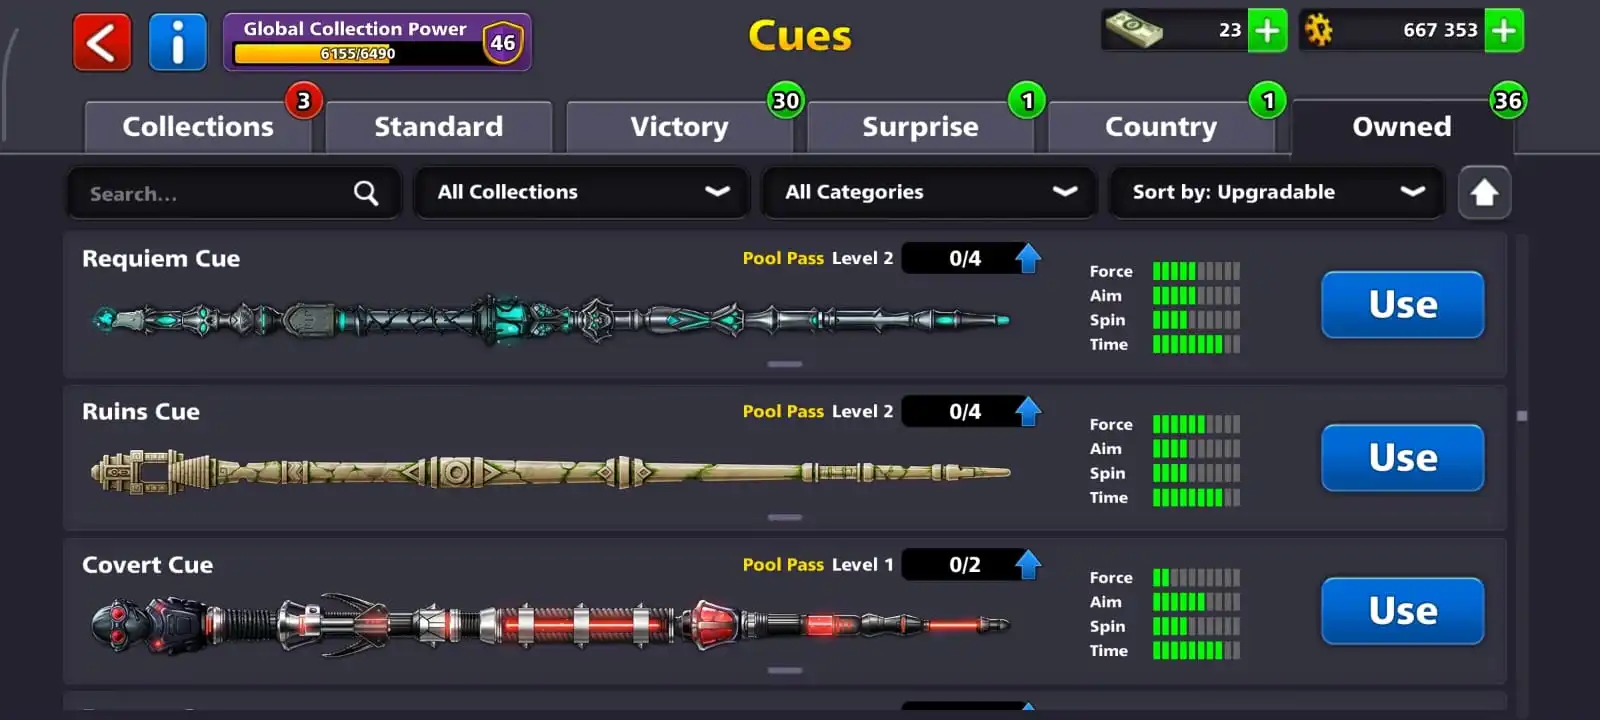The image size is (1600, 720).
Task: Reverse sort order with up arrow icon
Action: (x=1484, y=192)
